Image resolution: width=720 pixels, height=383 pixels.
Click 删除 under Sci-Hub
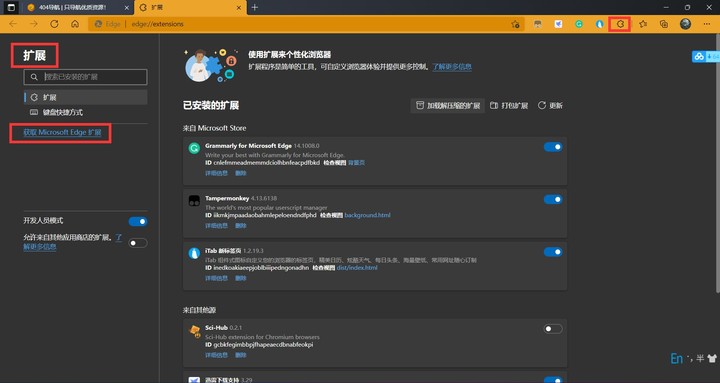pos(241,355)
